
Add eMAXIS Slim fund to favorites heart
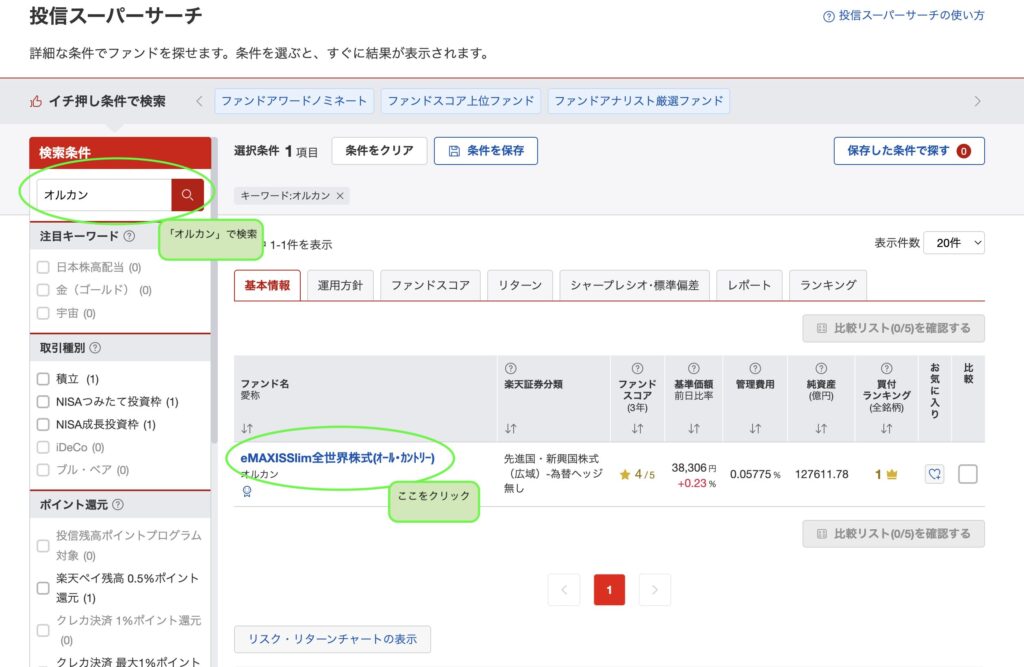pos(935,474)
